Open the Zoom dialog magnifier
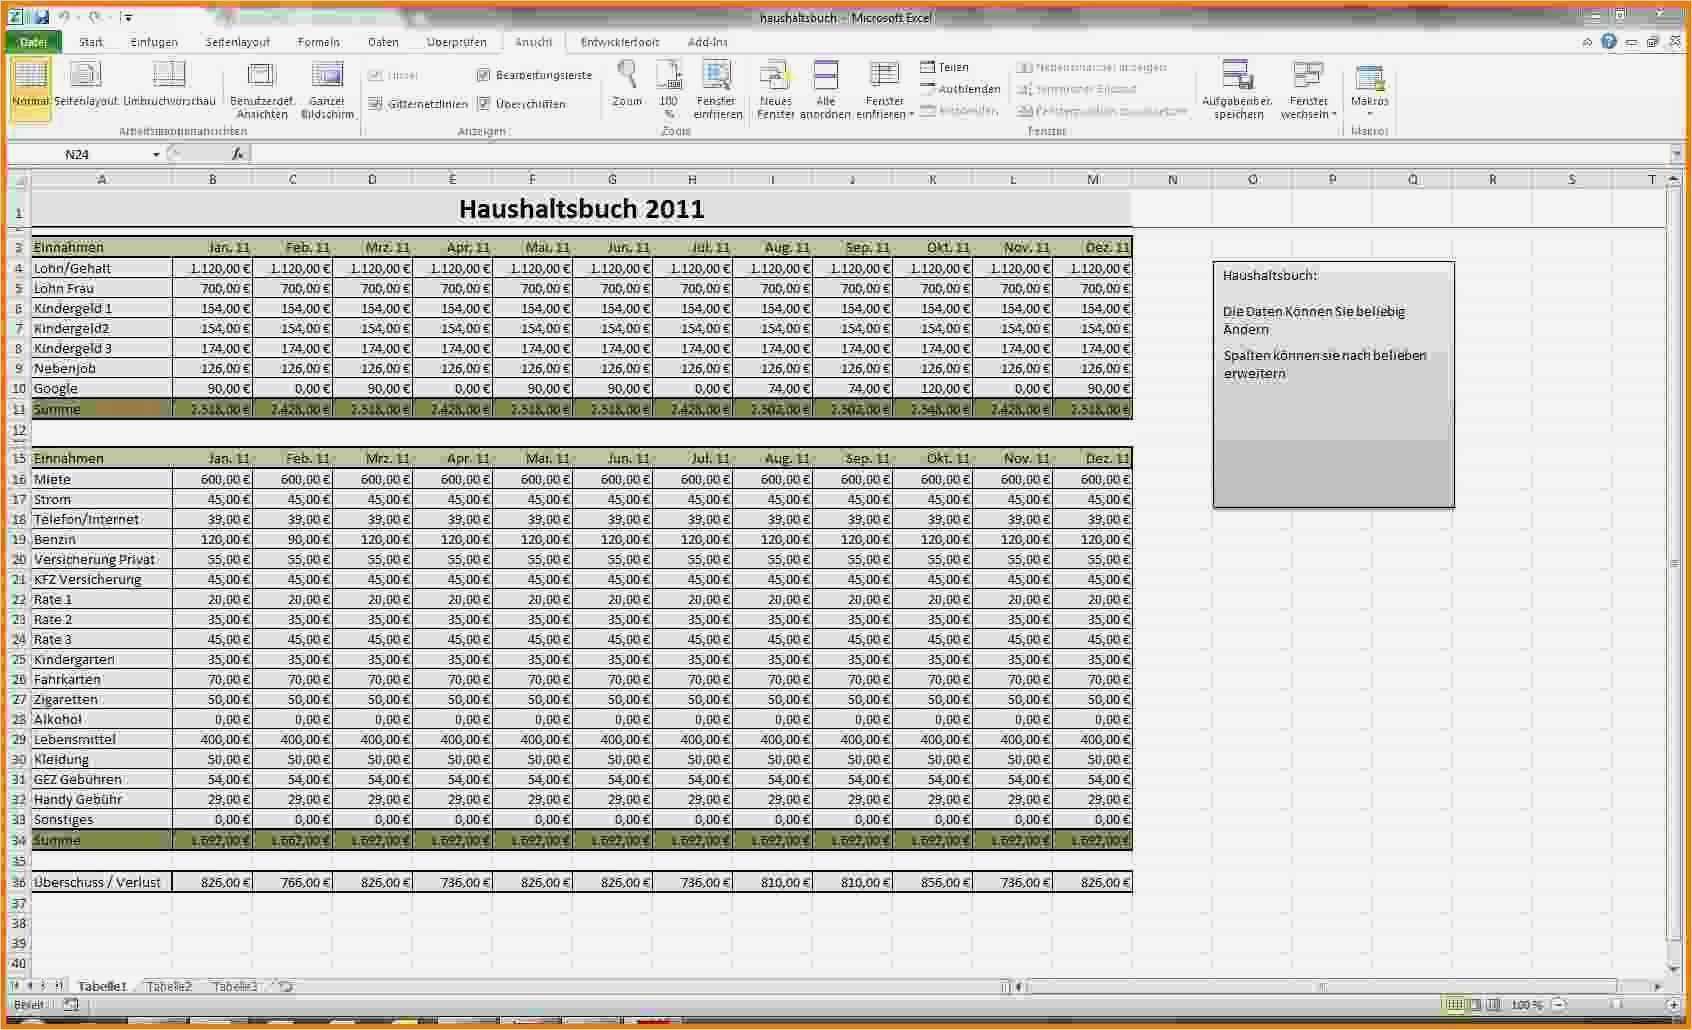The height and width of the screenshot is (1030, 1692). click(627, 84)
